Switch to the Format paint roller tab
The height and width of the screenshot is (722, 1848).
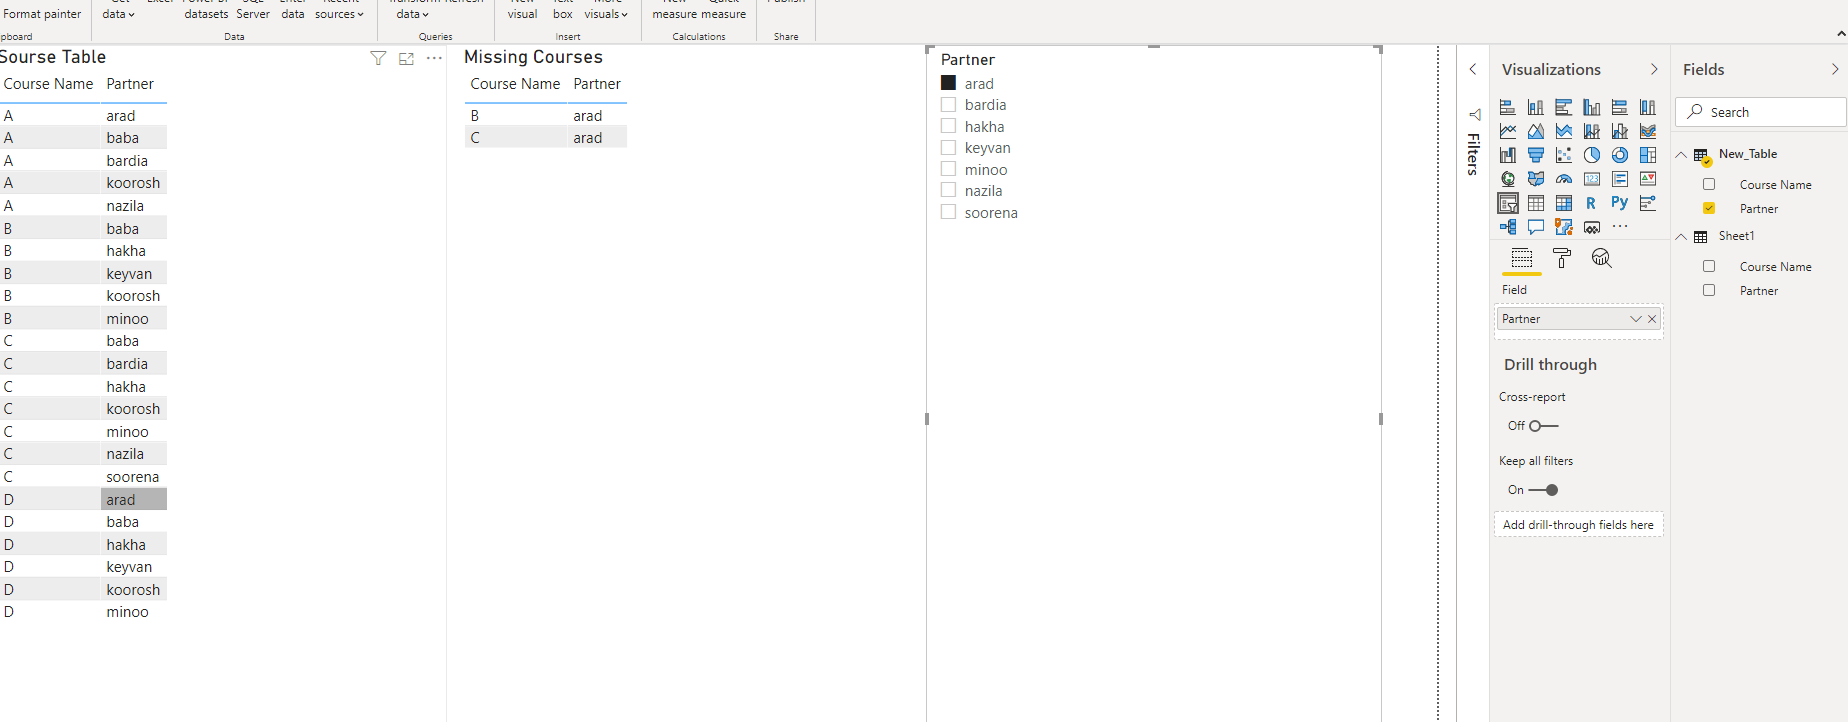tap(1562, 258)
